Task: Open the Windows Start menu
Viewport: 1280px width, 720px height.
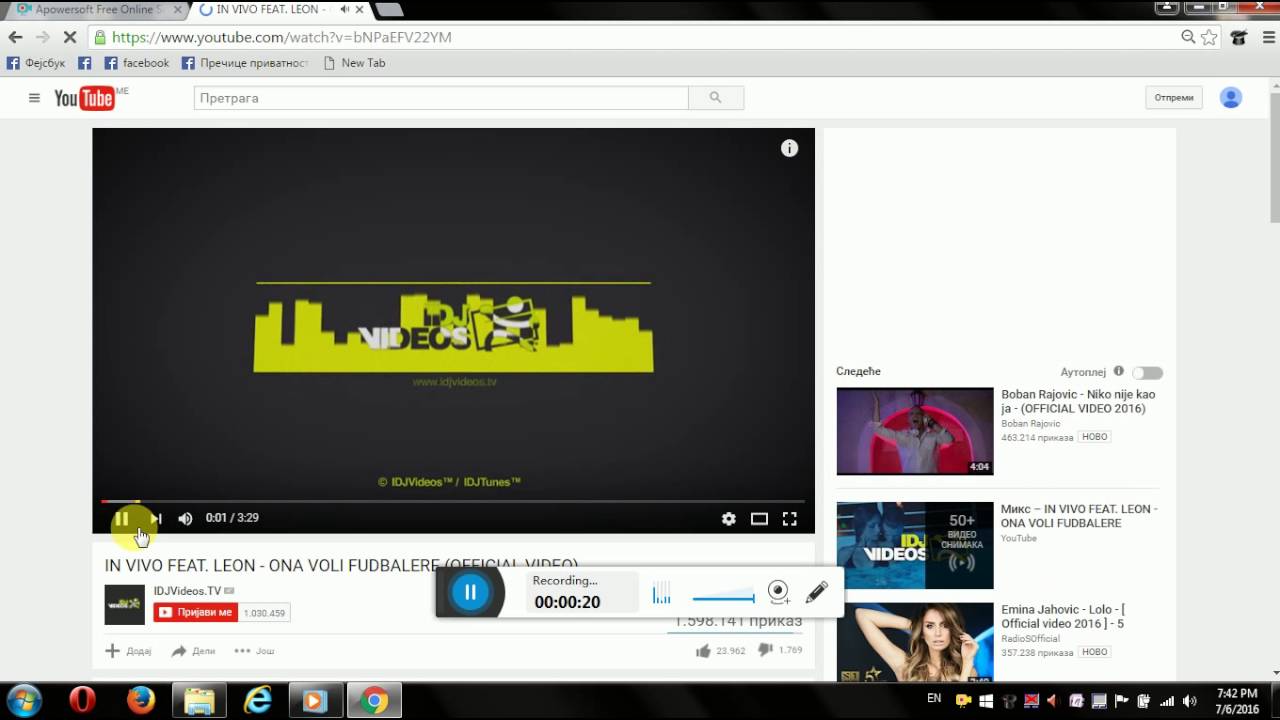Action: 24,701
